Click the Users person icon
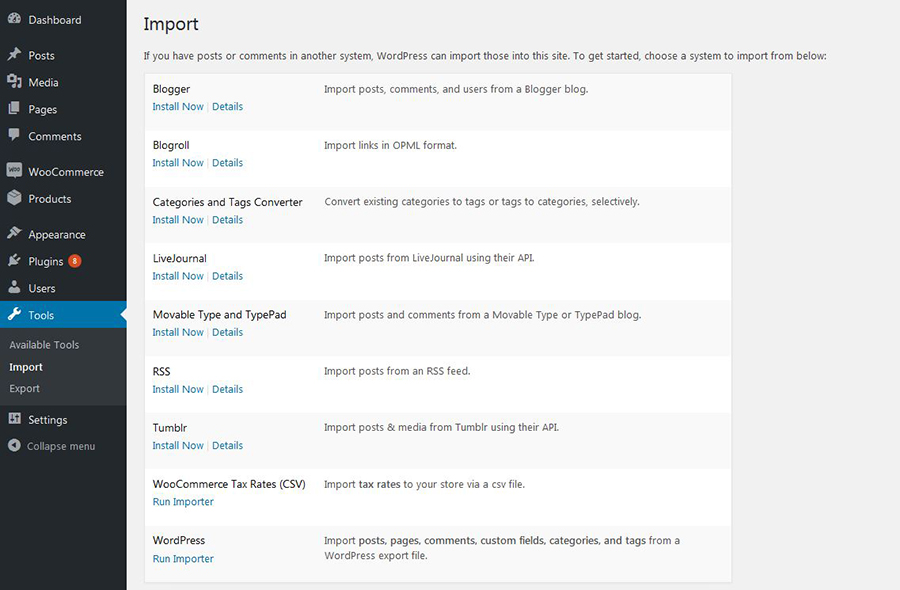Viewport: 900px width, 590px height. point(14,287)
